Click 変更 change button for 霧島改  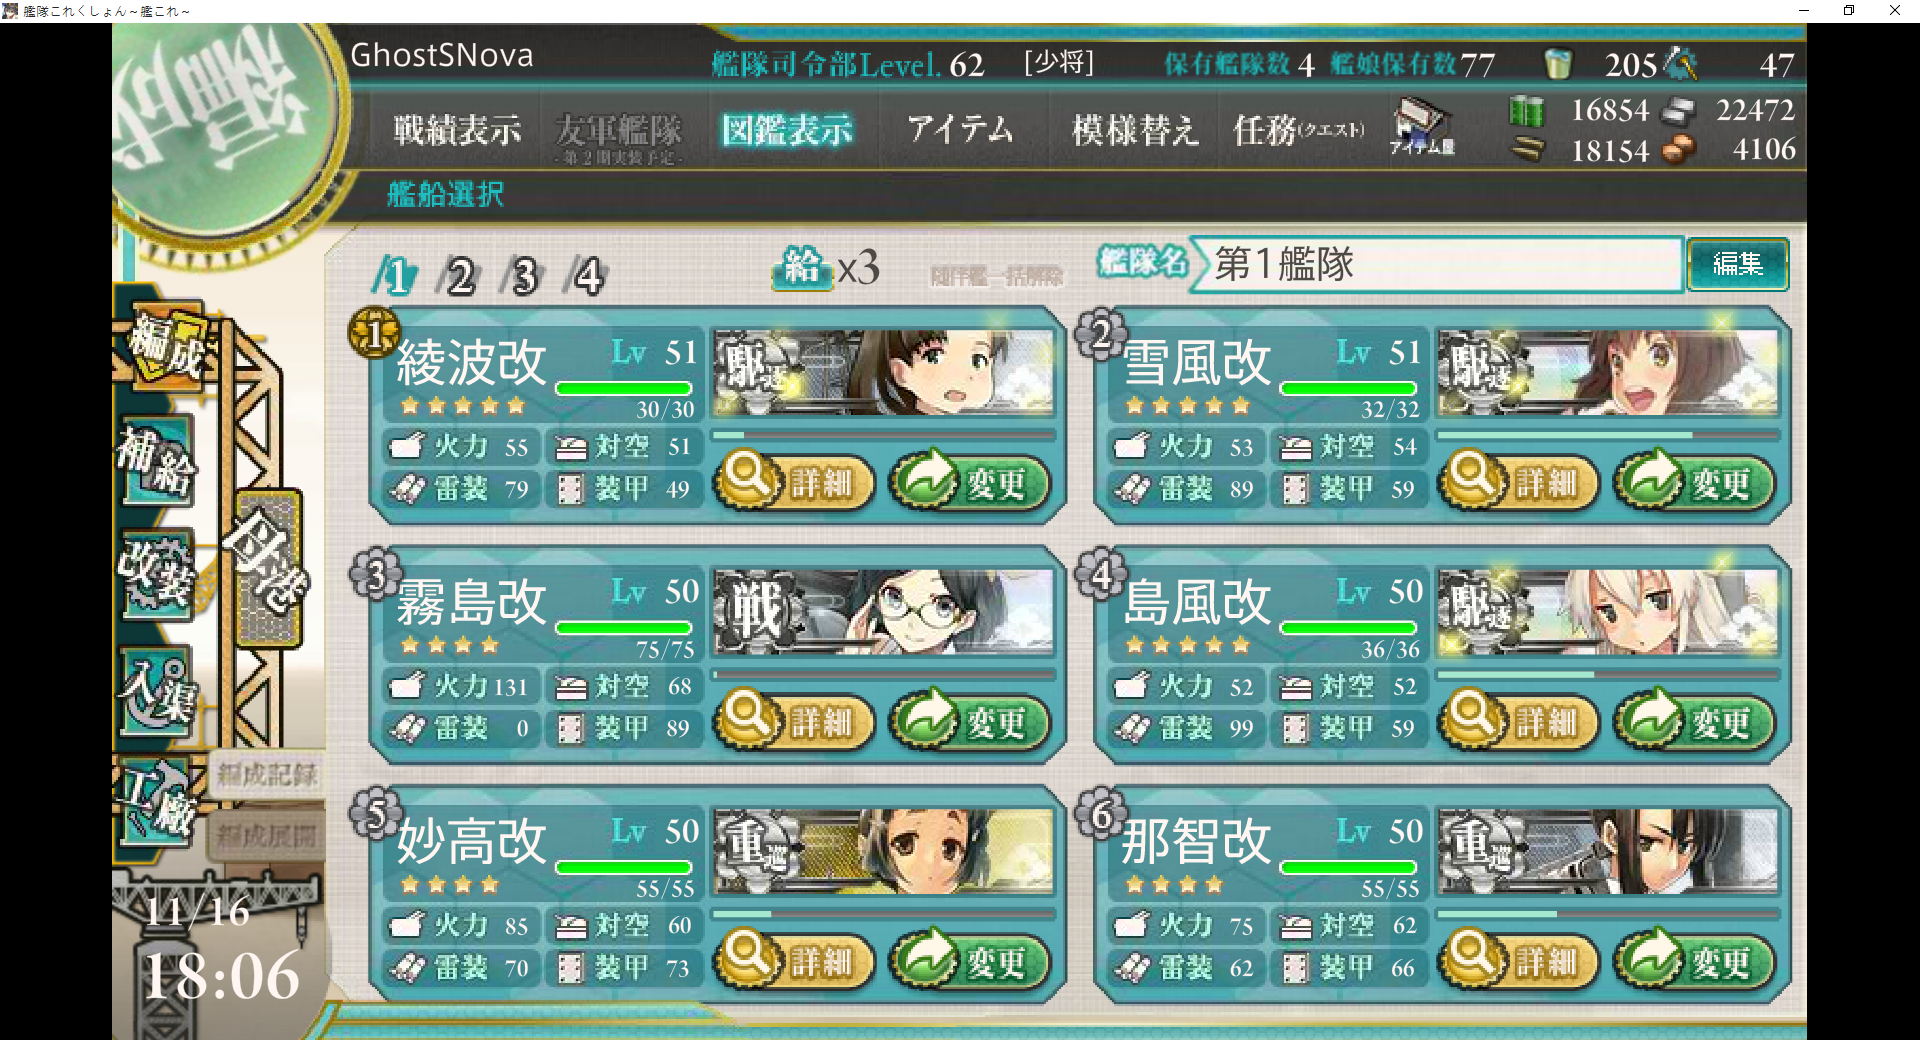pyautogui.click(x=969, y=721)
